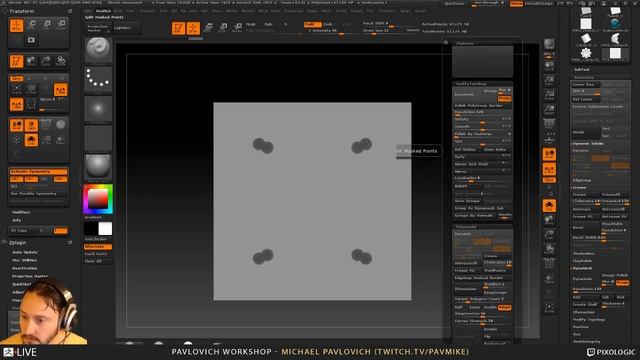Open the Alpha glow thumbnail
This screenshot has height=360, width=640.
98,108
